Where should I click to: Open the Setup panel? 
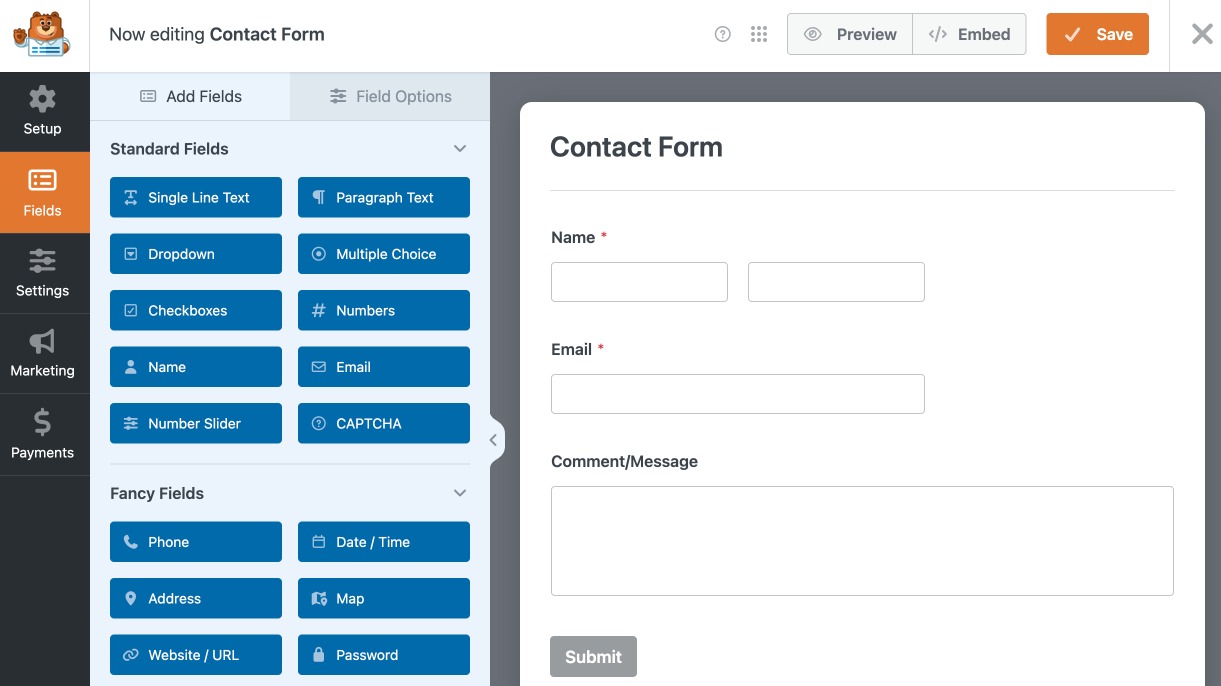(x=42, y=111)
